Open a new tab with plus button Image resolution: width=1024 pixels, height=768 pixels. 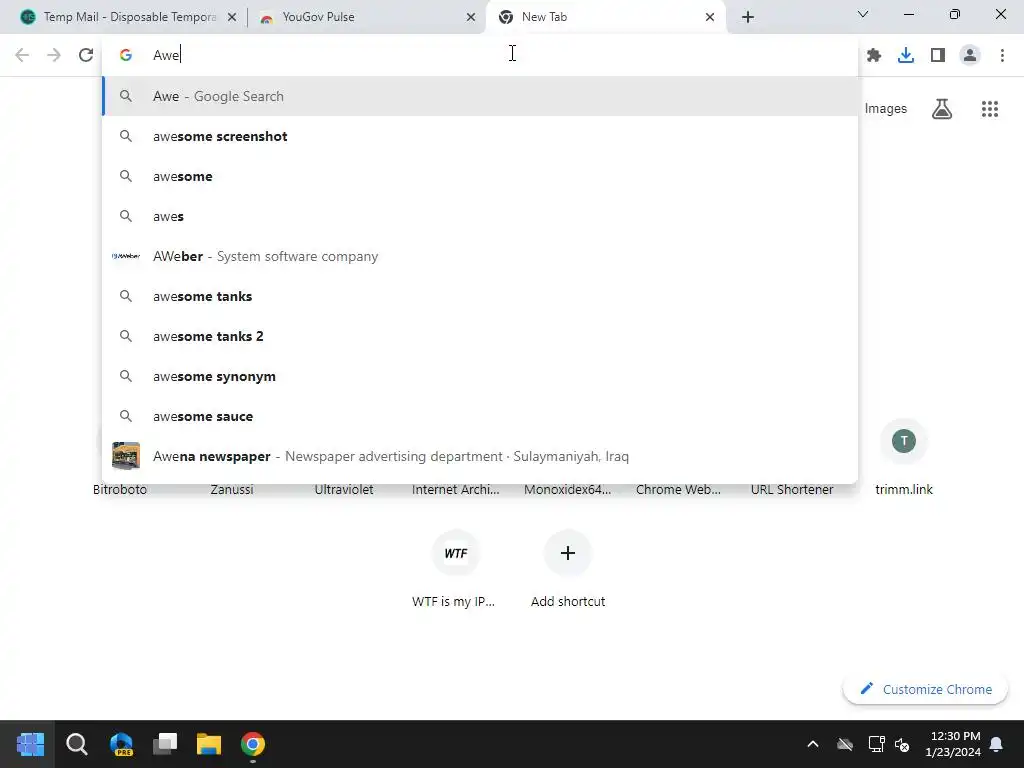click(748, 17)
